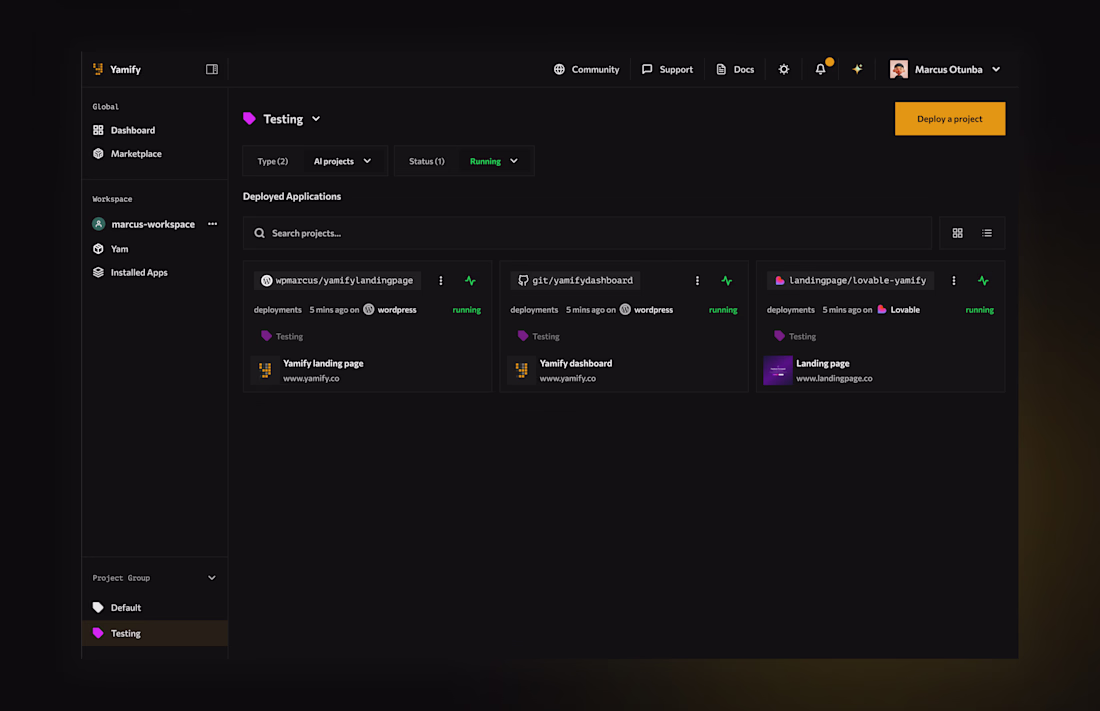This screenshot has width=1100, height=711.
Task: Click running status on landingpage/lovable-yamify card
Action: pos(979,310)
